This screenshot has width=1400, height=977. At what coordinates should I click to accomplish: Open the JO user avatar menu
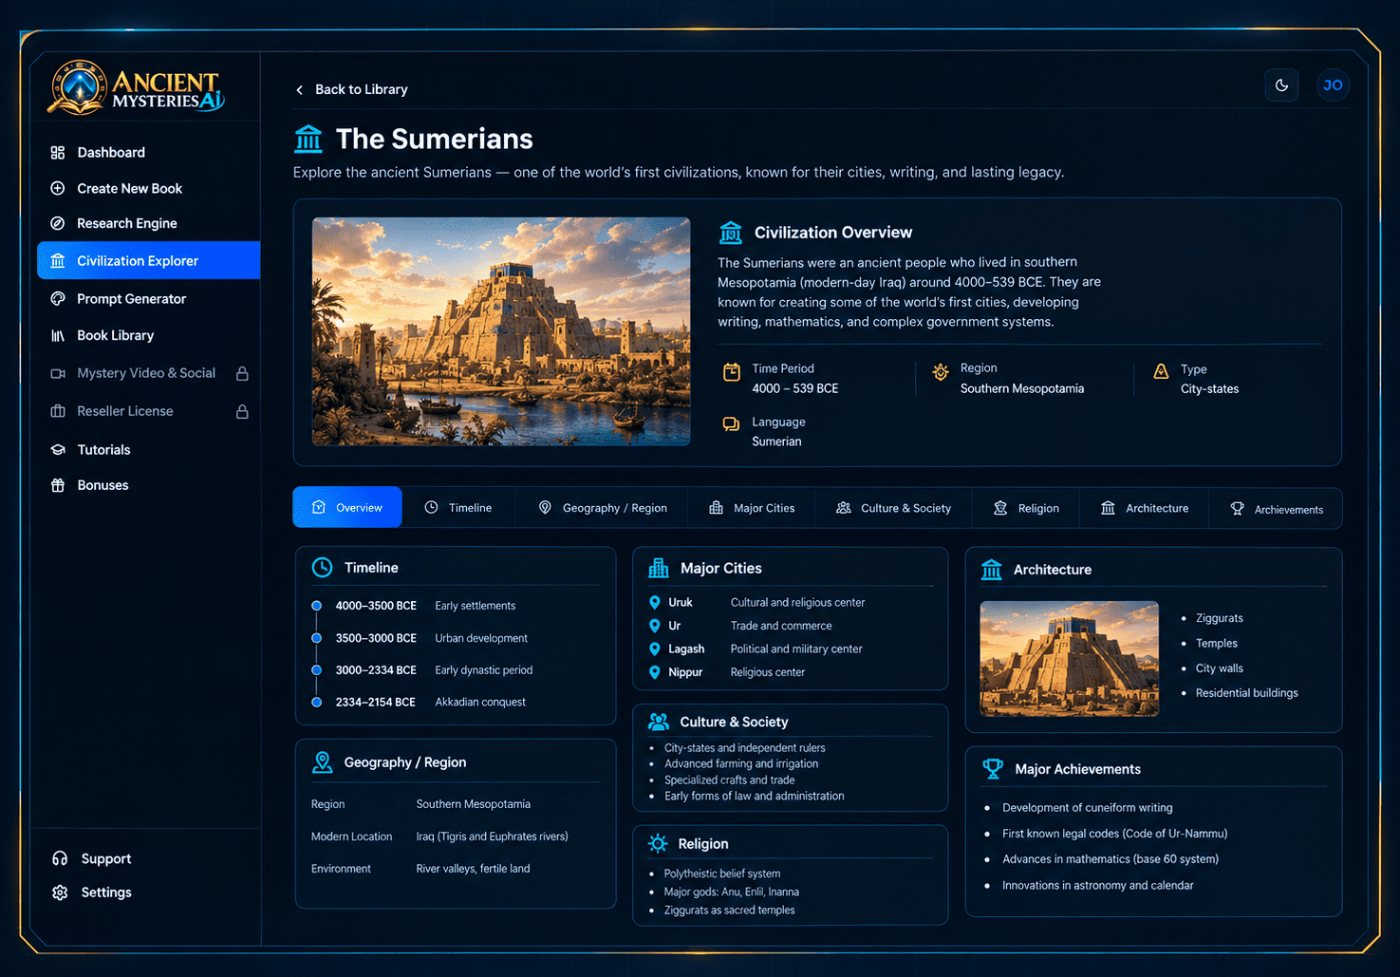[1332, 85]
